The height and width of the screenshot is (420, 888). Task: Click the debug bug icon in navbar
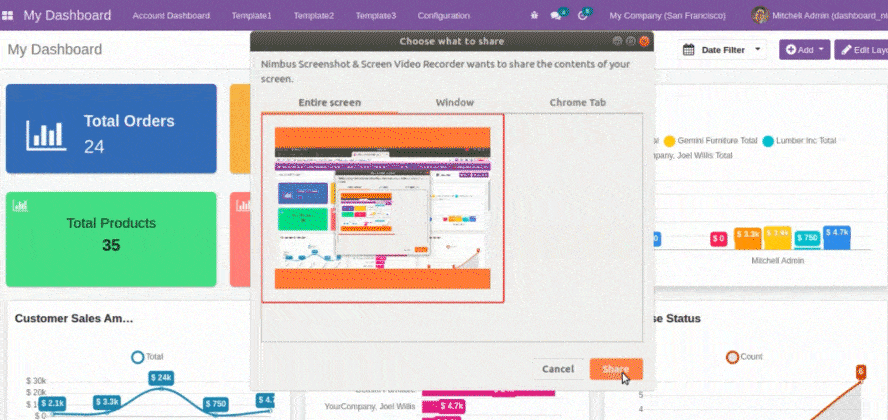tap(534, 16)
